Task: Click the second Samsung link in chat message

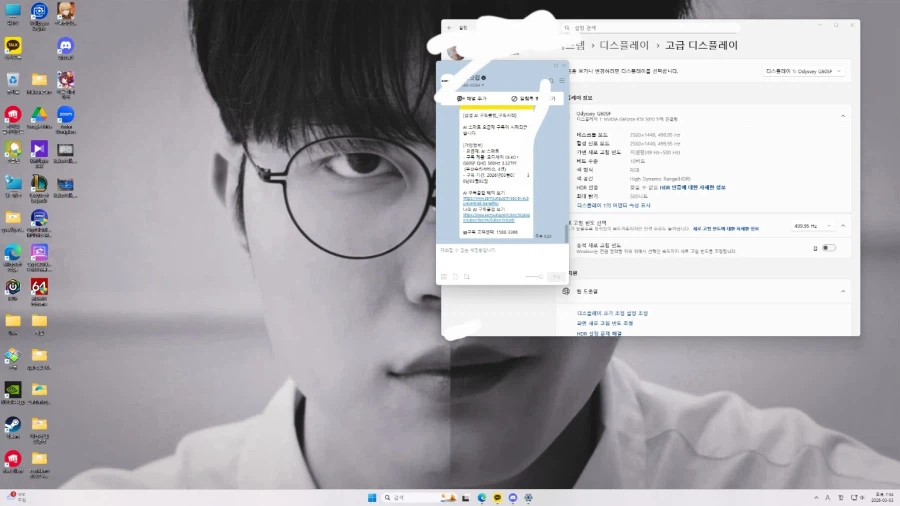Action: tap(496, 217)
